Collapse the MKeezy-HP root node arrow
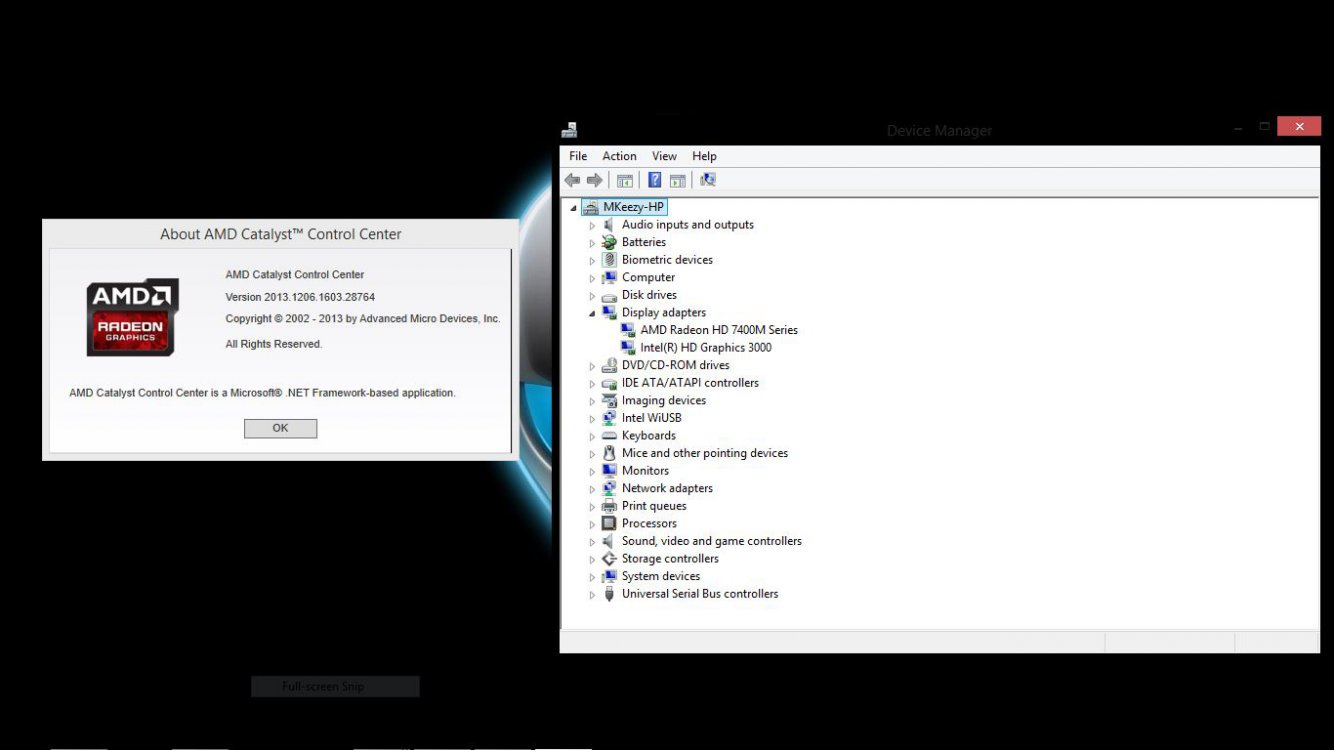Viewport: 1334px width, 750px height. [573, 208]
